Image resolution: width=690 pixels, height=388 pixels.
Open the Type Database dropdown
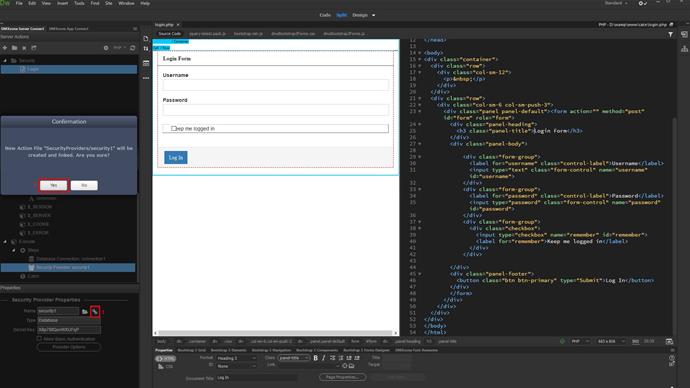pyautogui.click(x=69, y=320)
